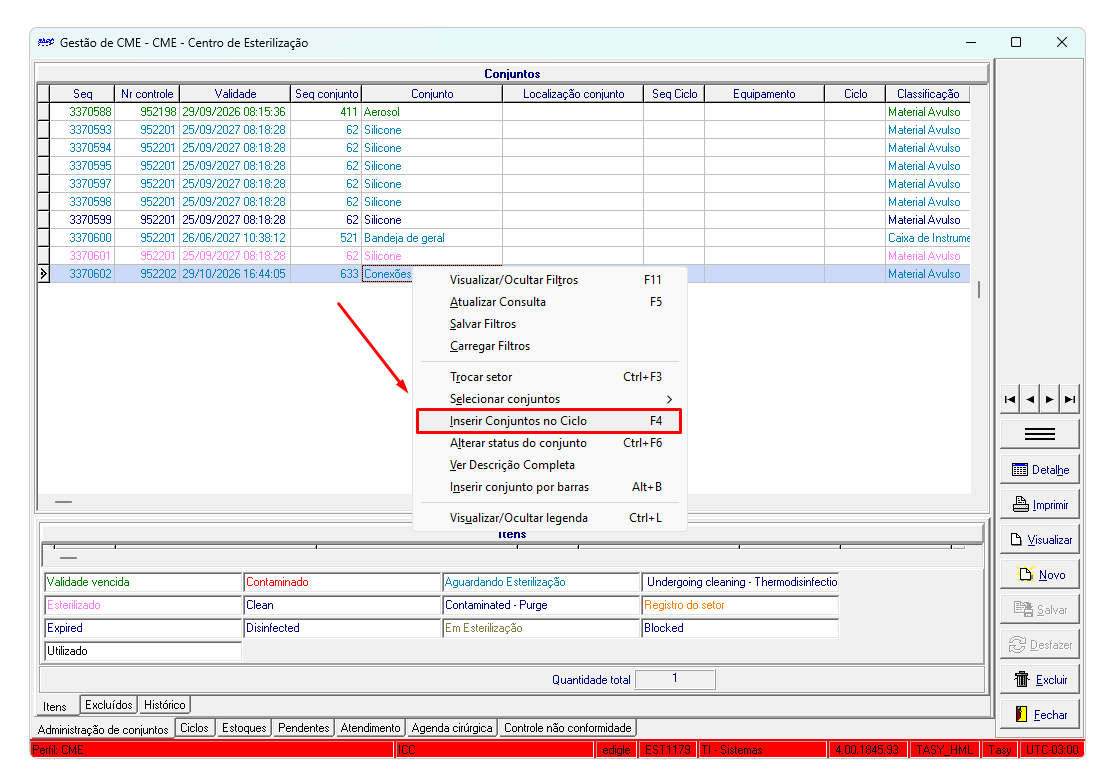Viewport: 1098px width, 770px height.
Task: Choose Atualizar Consulta from the menu
Action: [x=550, y=302]
